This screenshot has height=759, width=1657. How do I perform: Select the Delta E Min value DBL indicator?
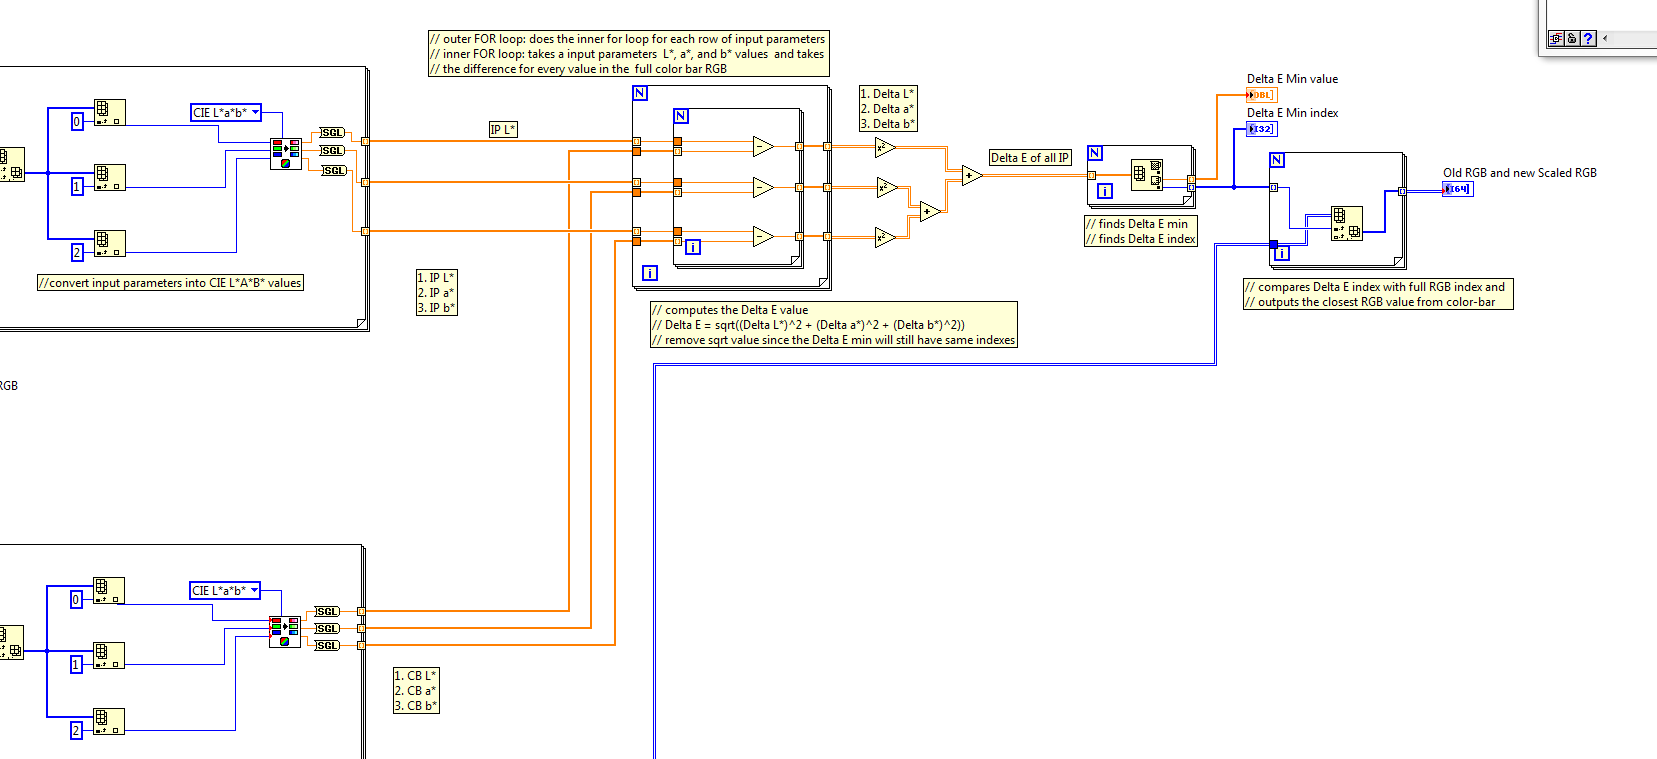click(x=1261, y=95)
